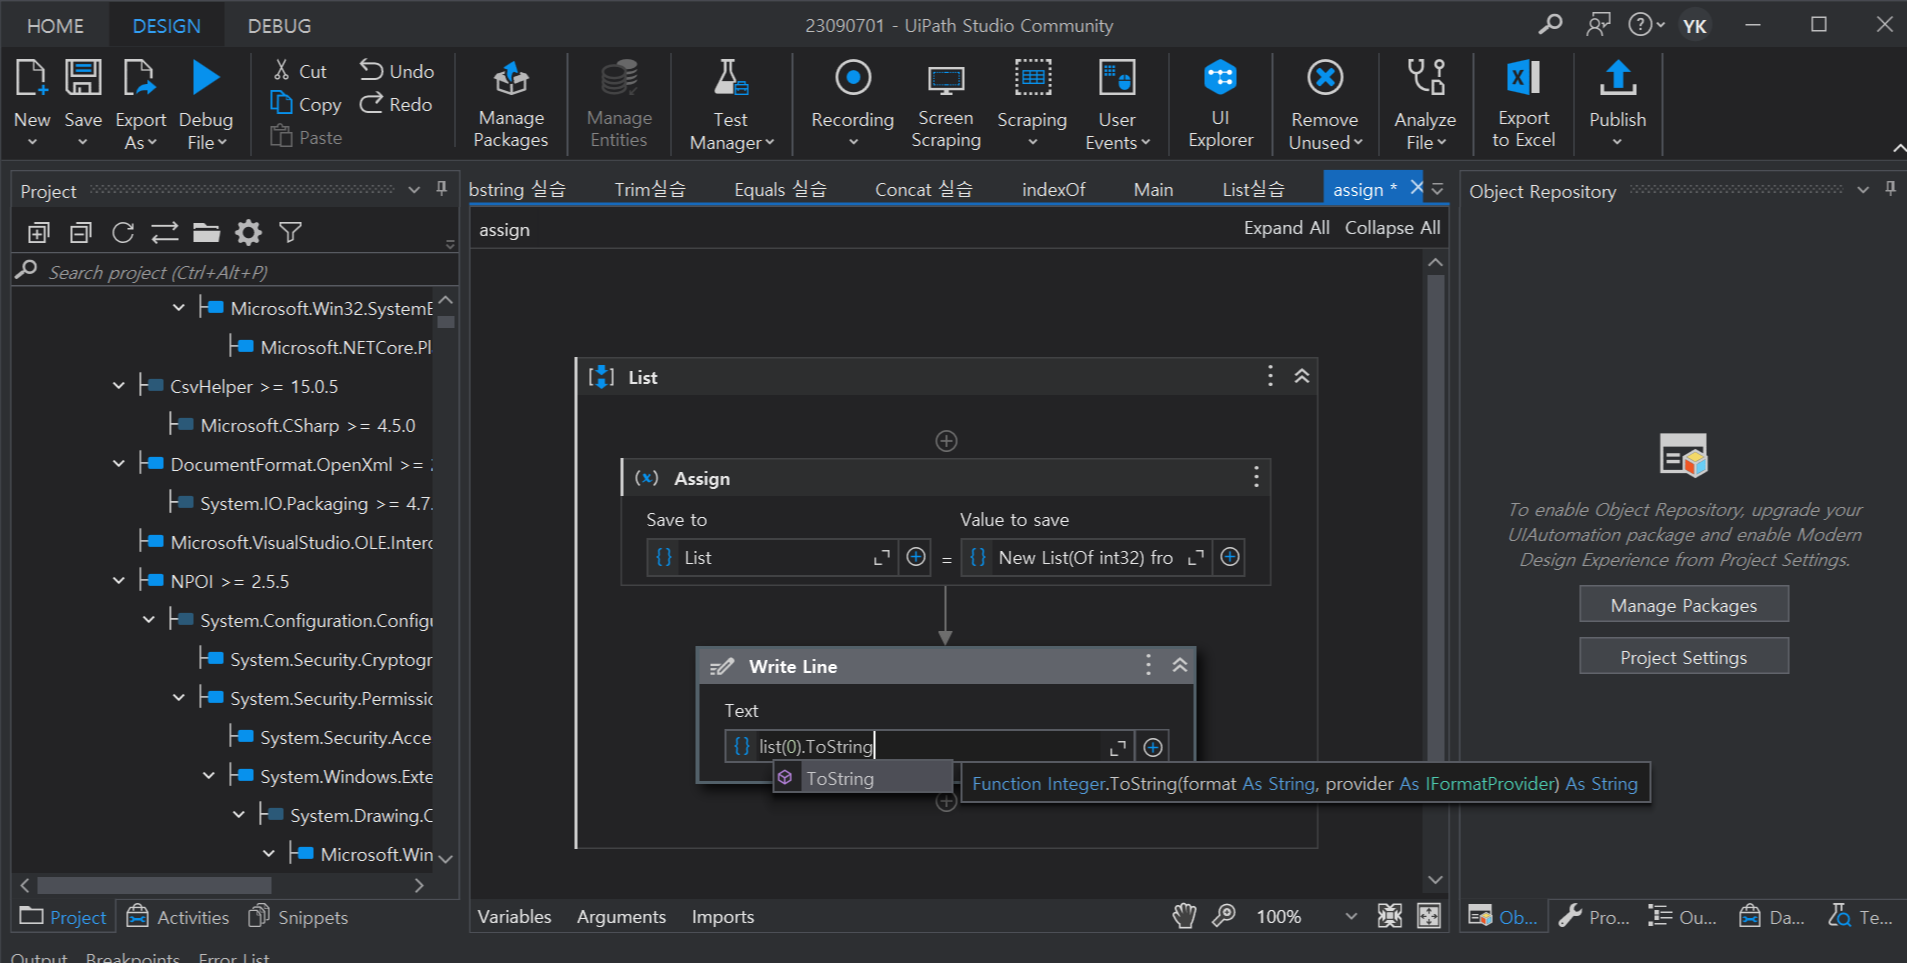Toggle overview panel icon
This screenshot has height=963, width=1907.
[1429, 916]
